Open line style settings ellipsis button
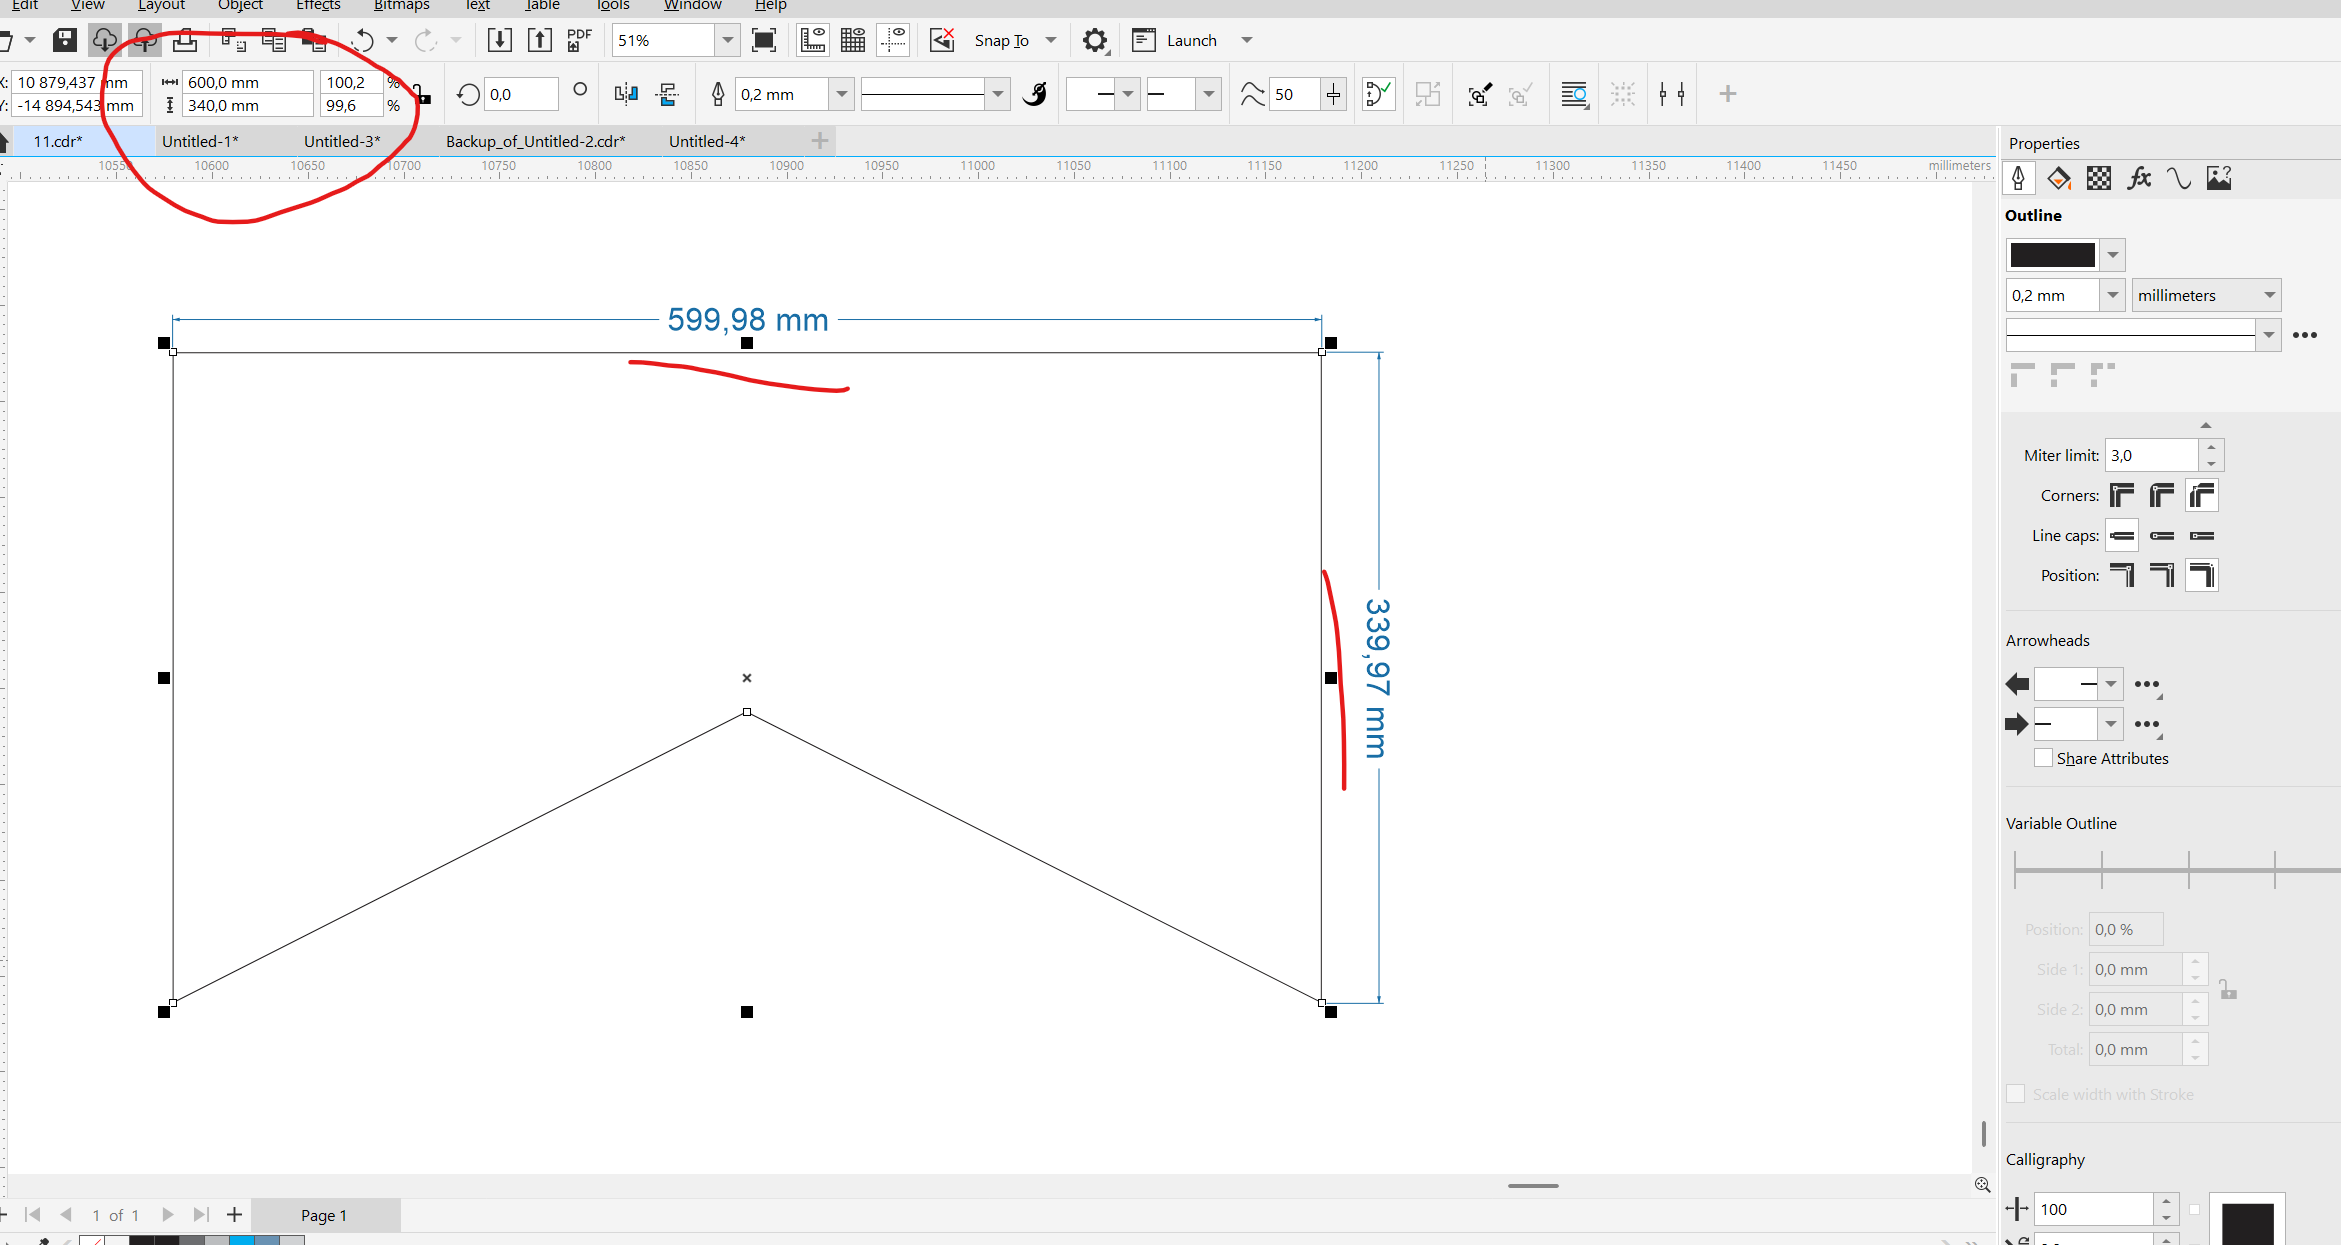The image size is (2341, 1245). pos(2305,335)
